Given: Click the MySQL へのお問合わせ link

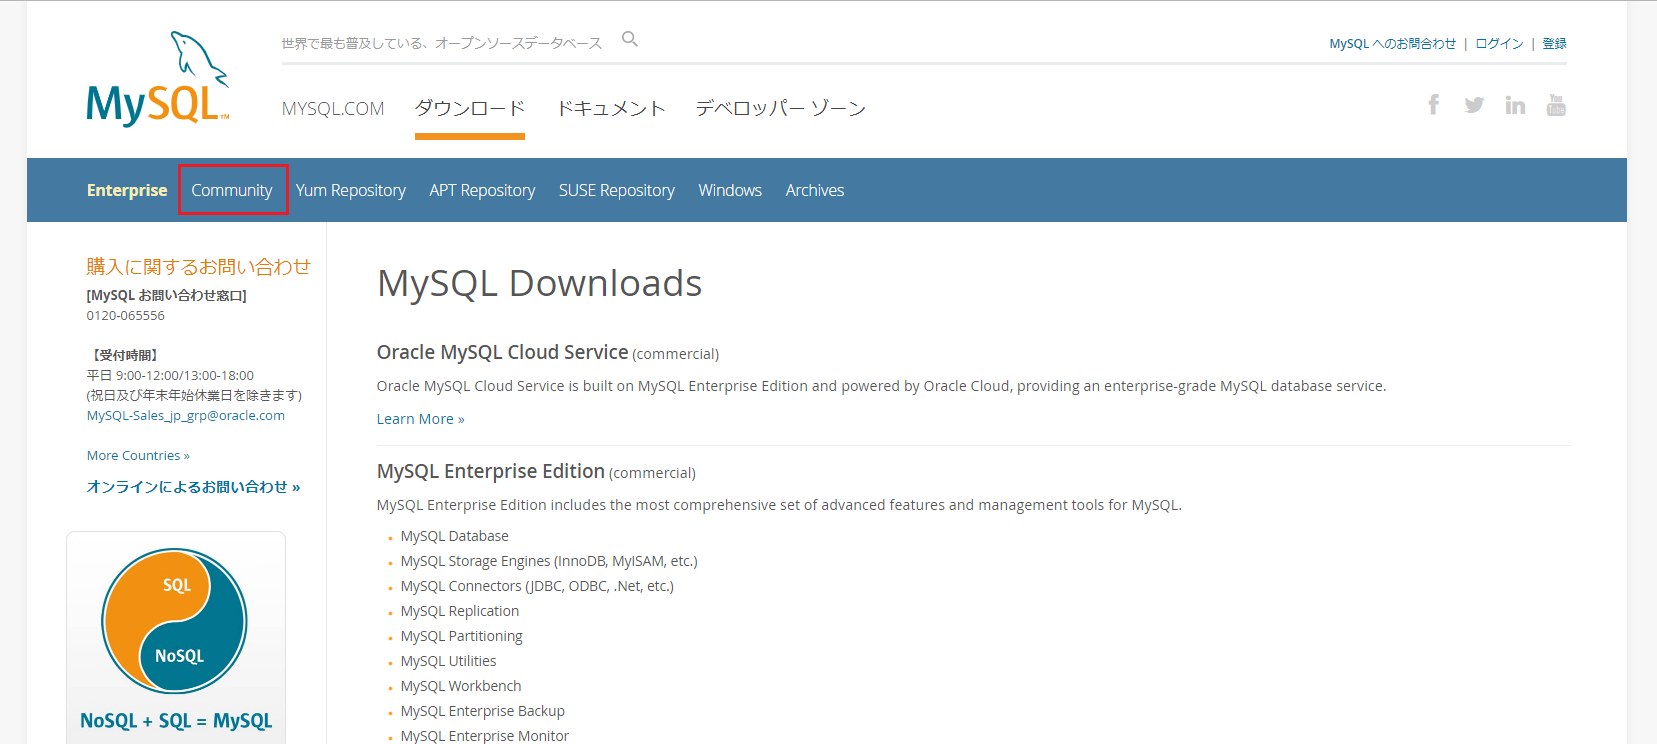Looking at the screenshot, I should click(1392, 44).
